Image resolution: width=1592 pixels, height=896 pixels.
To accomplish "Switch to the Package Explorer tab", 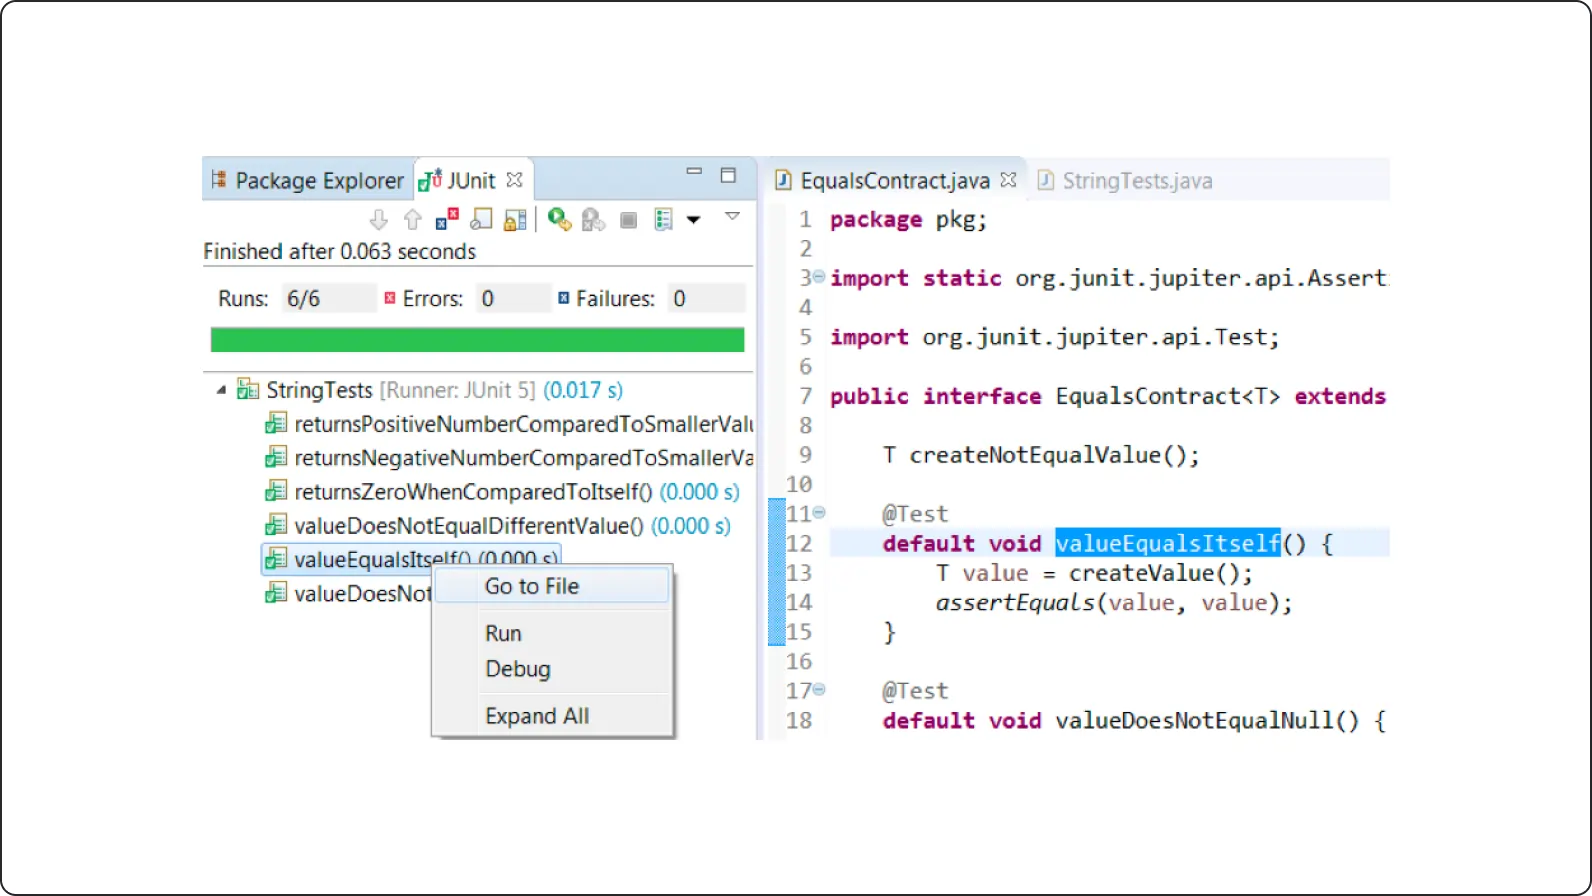I will [x=308, y=181].
